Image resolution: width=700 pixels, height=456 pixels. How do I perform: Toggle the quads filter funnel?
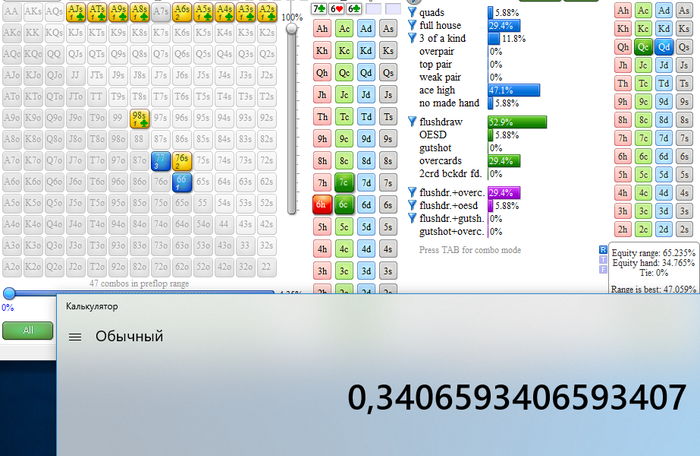[412, 12]
